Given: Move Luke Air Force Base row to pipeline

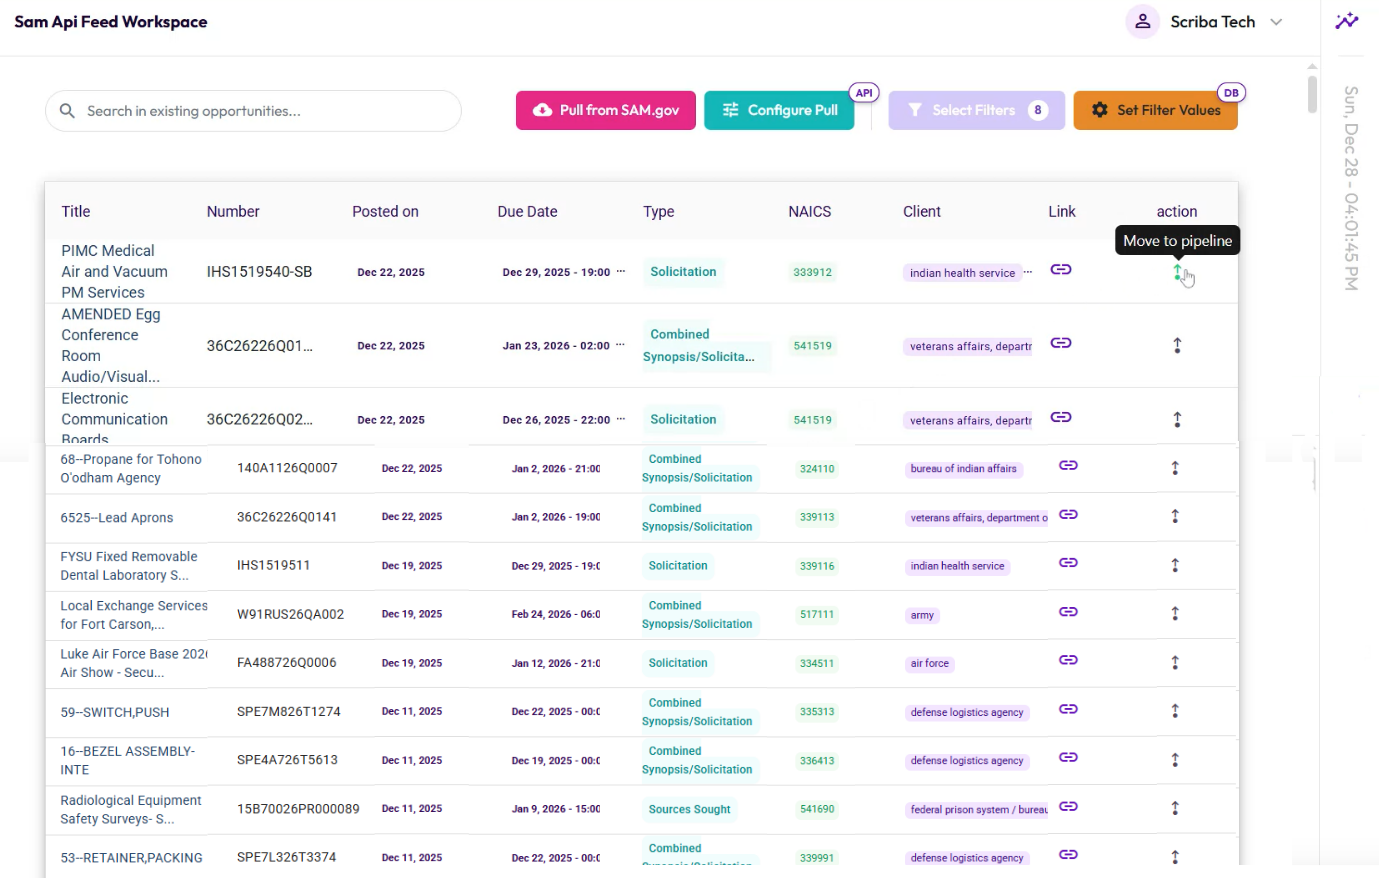Looking at the screenshot, I should click(x=1175, y=662).
